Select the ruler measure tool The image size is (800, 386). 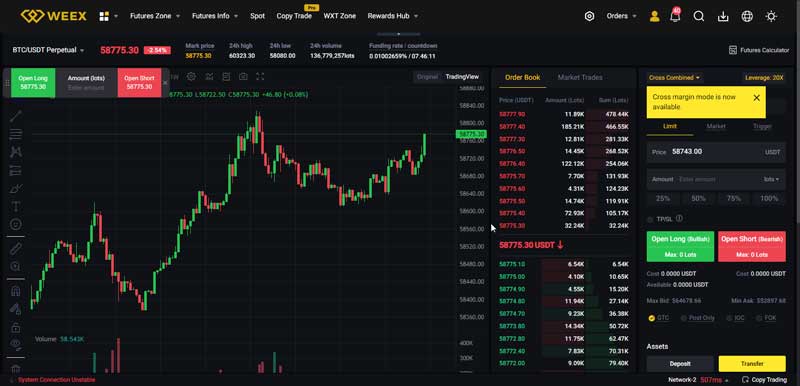[x=16, y=248]
